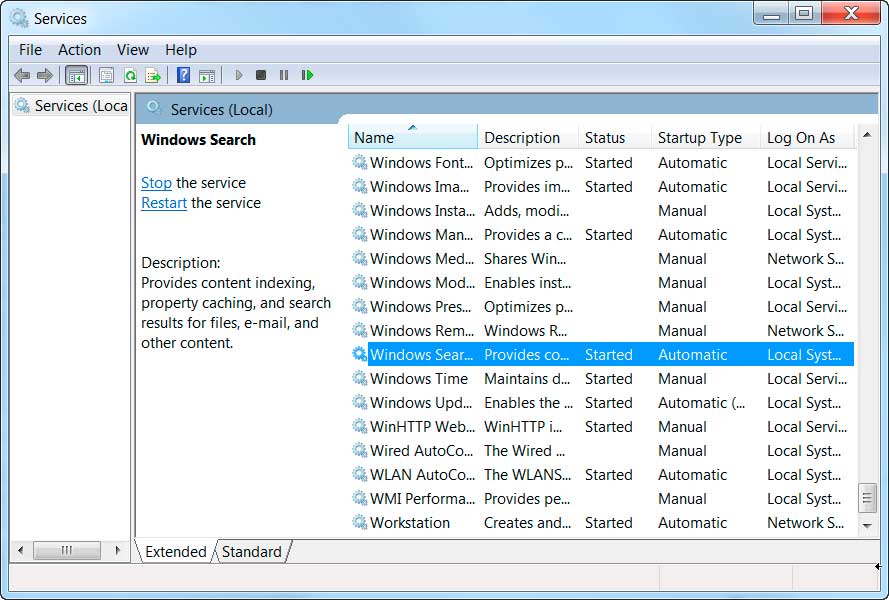
Task: Select Services (Local) in the console tree
Action: pyautogui.click(x=71, y=106)
